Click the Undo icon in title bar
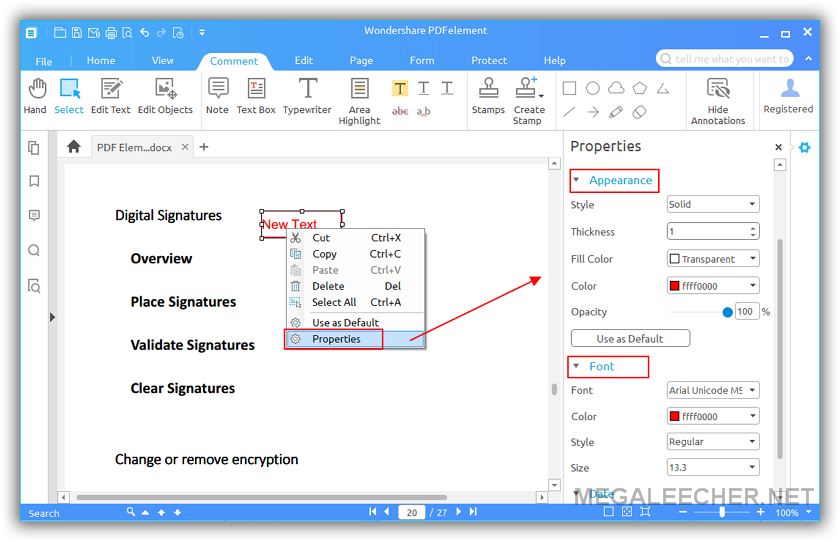Image resolution: width=840 pixels, height=542 pixels. pos(144,33)
